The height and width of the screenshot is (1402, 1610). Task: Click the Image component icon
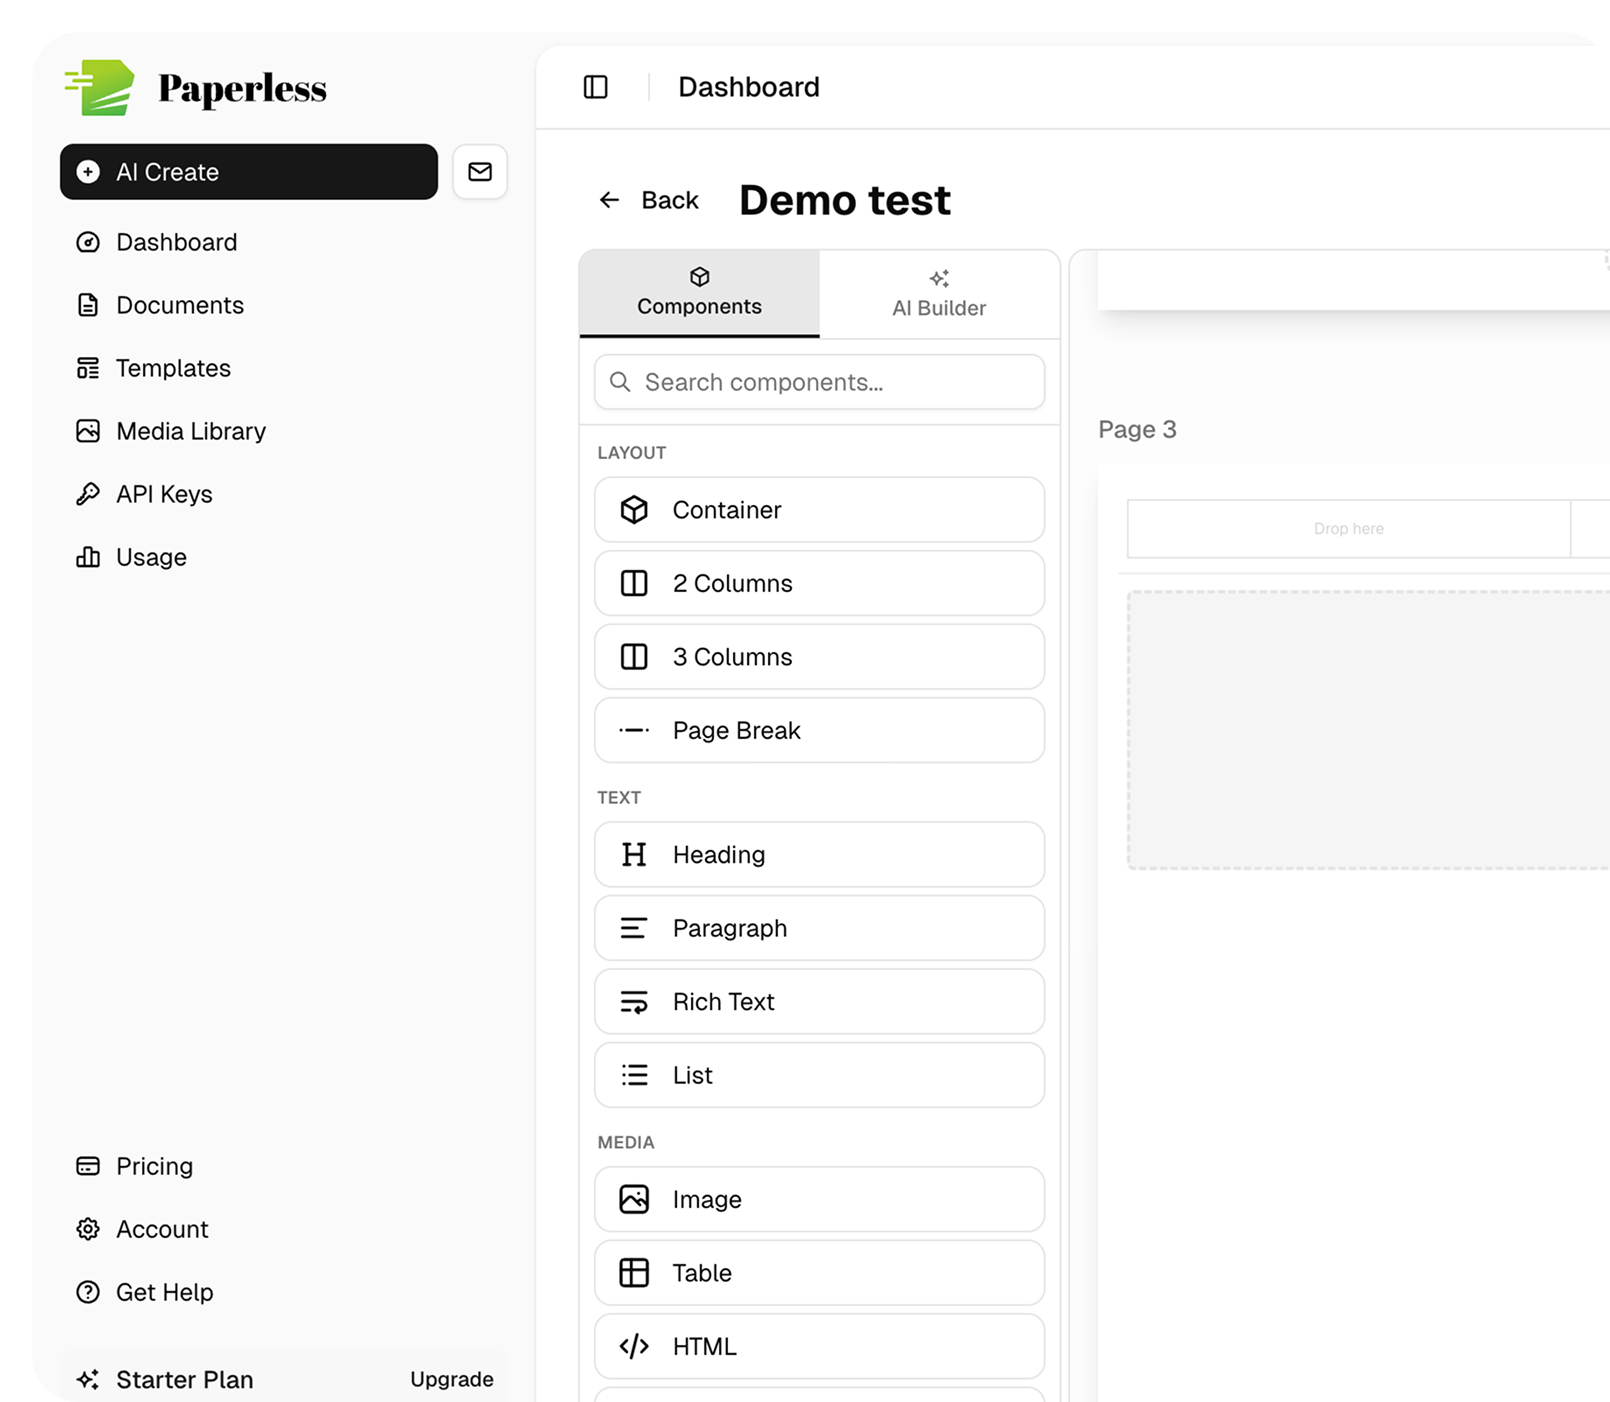633,1199
